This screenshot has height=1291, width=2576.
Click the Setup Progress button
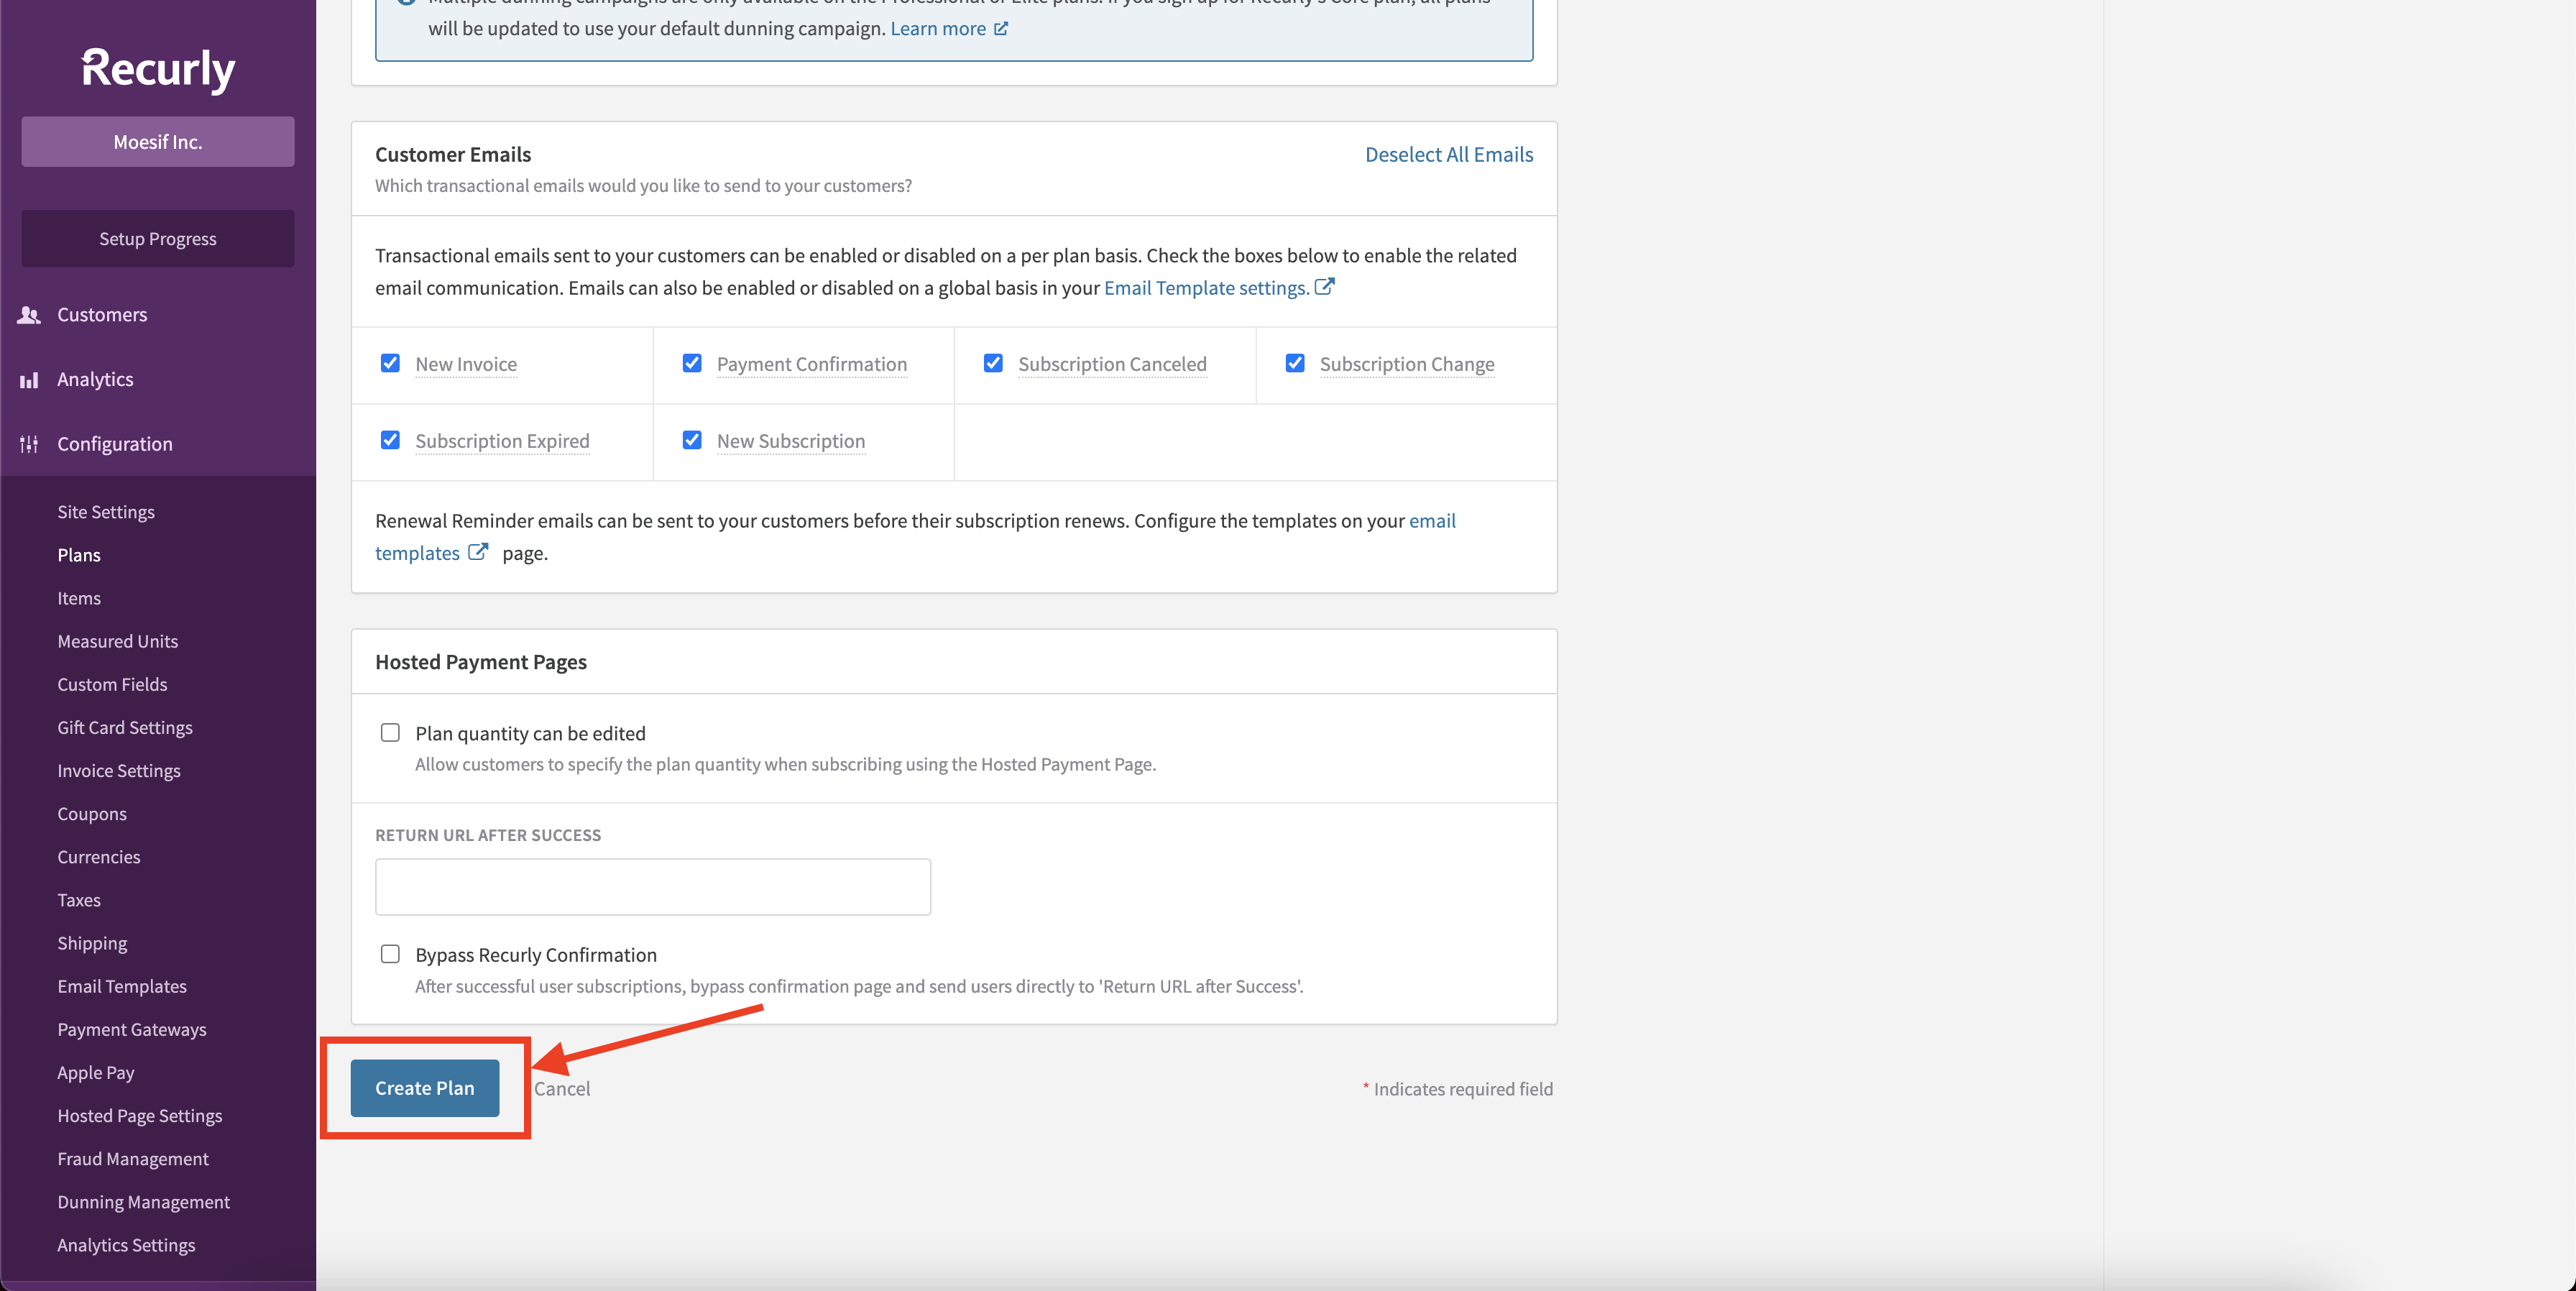pos(158,239)
